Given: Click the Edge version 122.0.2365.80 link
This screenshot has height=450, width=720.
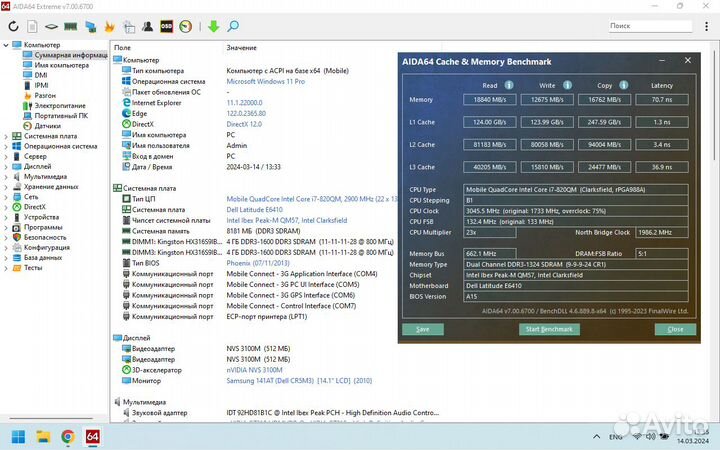Looking at the screenshot, I should [246, 113].
